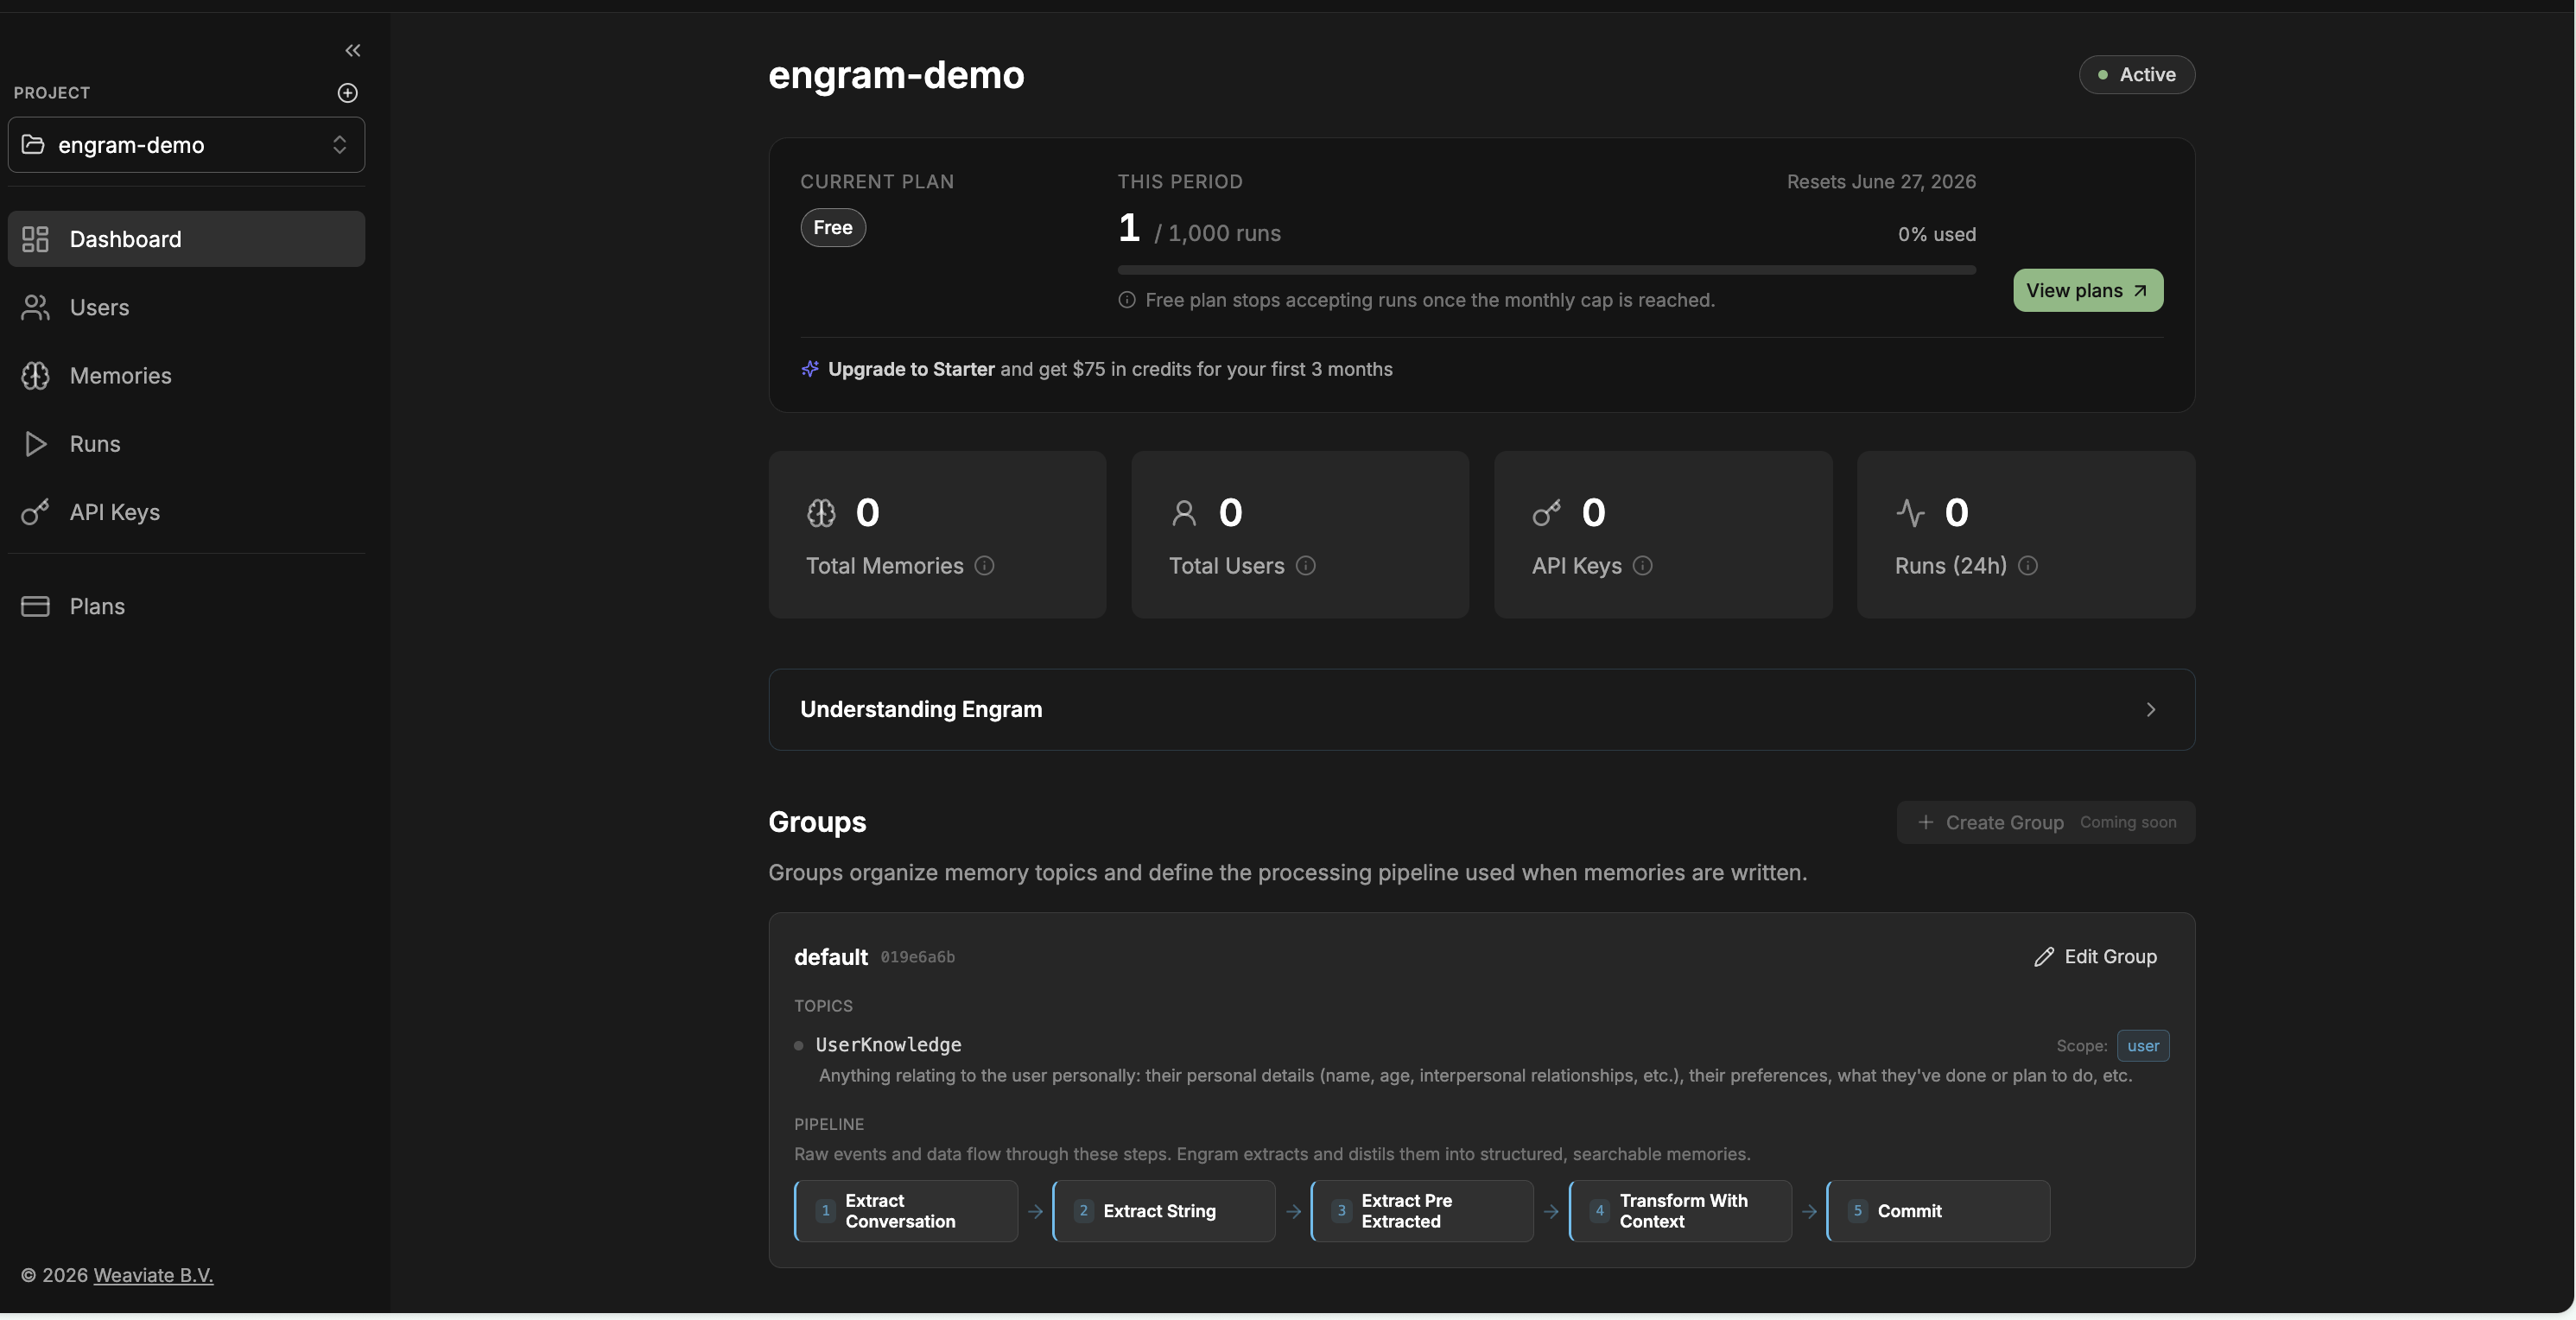Screen dimensions: 2576x1320
Task: Click the API Keys card info icon
Action: point(1643,566)
